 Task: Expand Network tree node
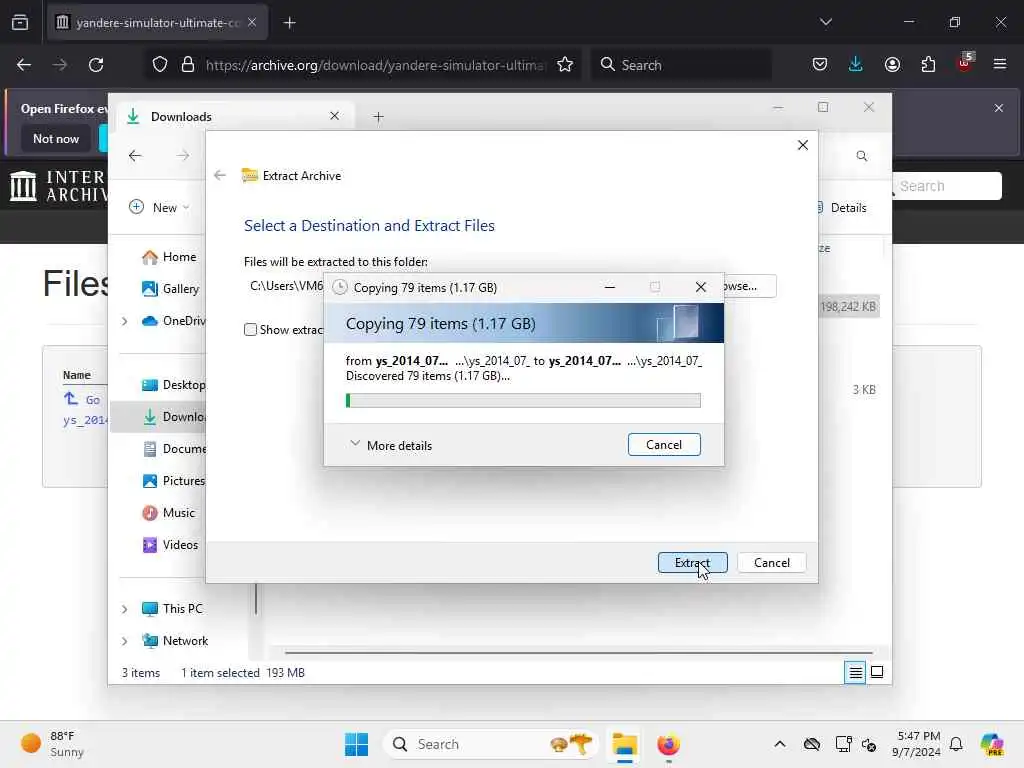click(x=125, y=641)
